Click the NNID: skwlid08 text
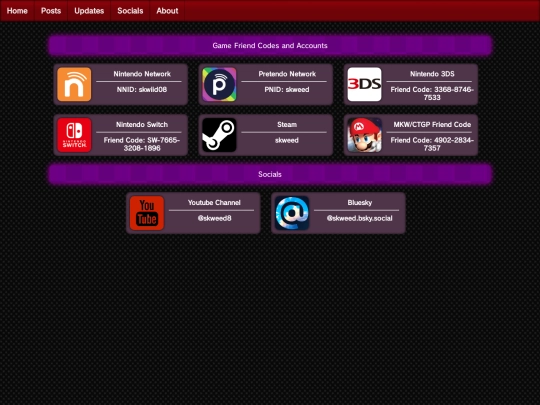540x405 pixels. coord(142,90)
